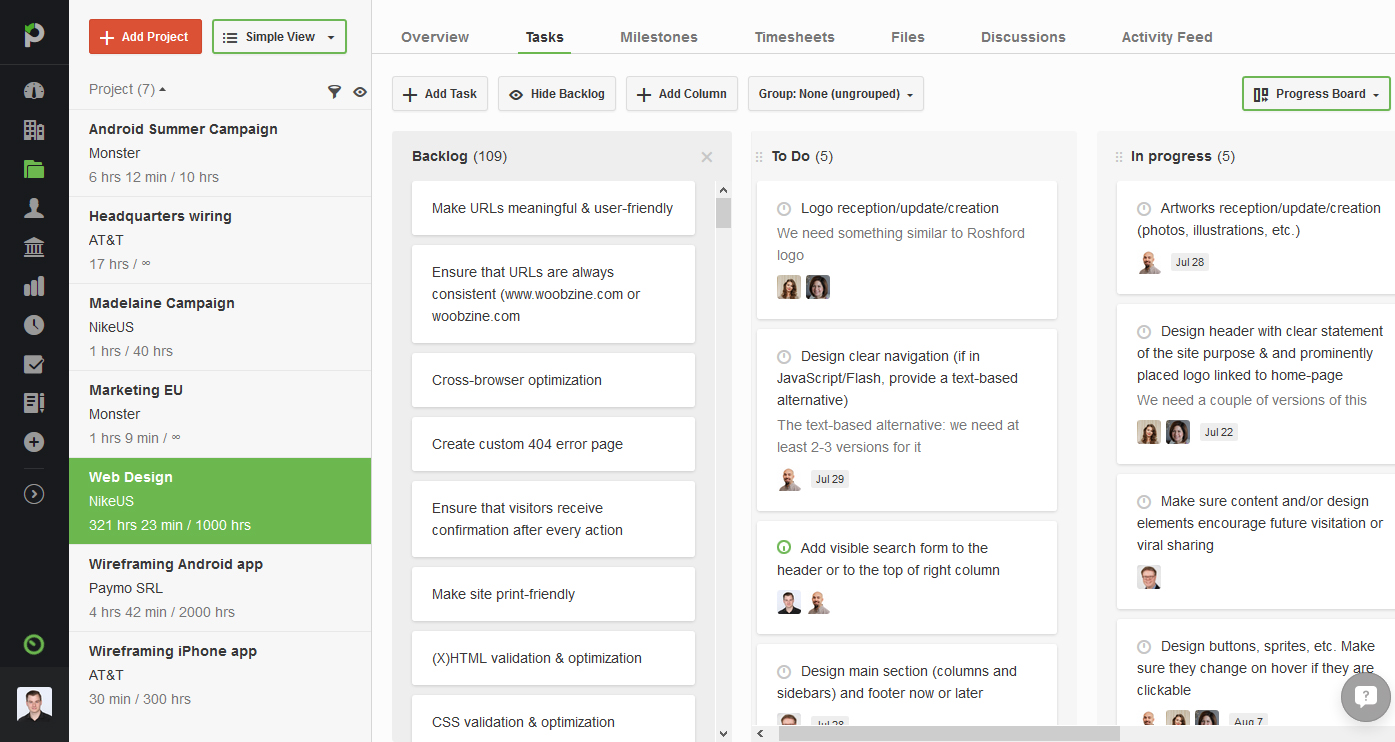1395x742 pixels.
Task: Click the Add Column button
Action: pyautogui.click(x=681, y=94)
